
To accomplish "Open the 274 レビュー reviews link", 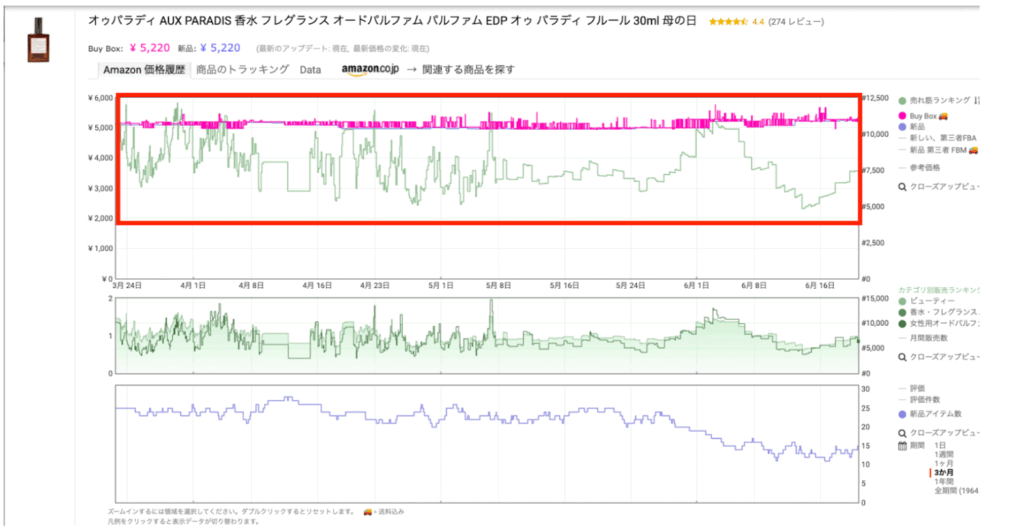I will [797, 21].
